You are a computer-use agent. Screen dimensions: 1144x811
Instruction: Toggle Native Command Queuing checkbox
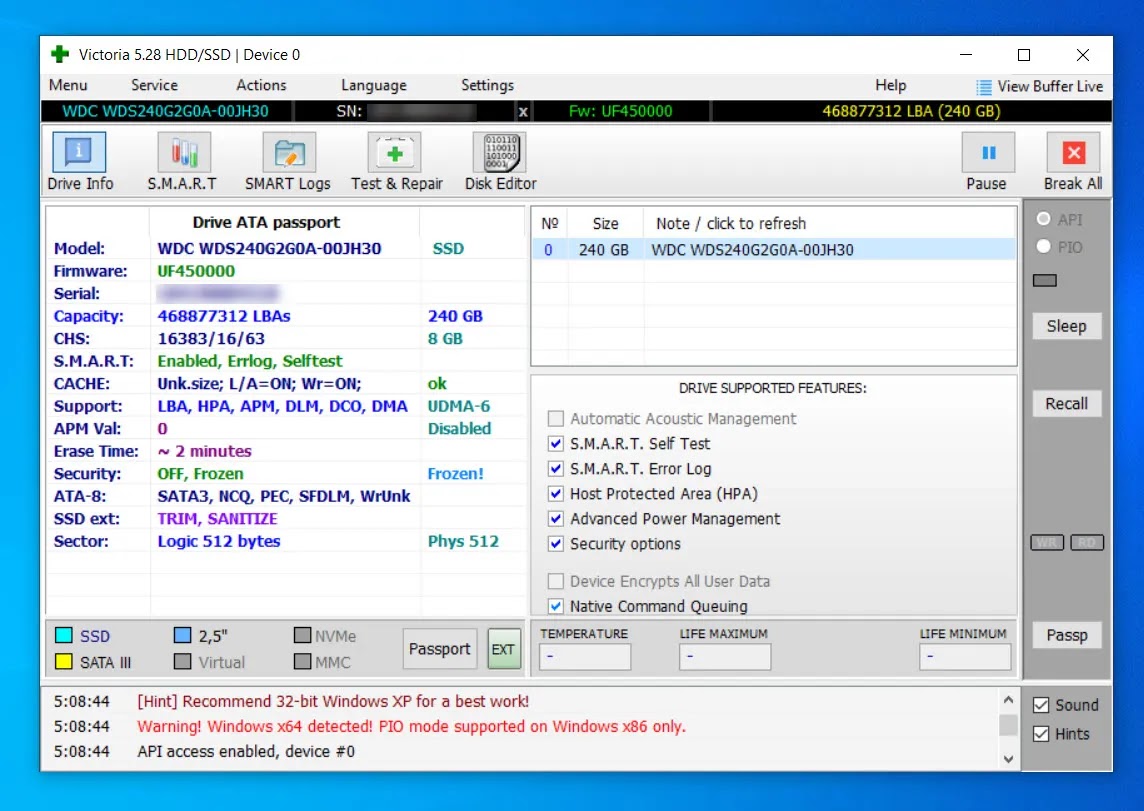coord(555,606)
